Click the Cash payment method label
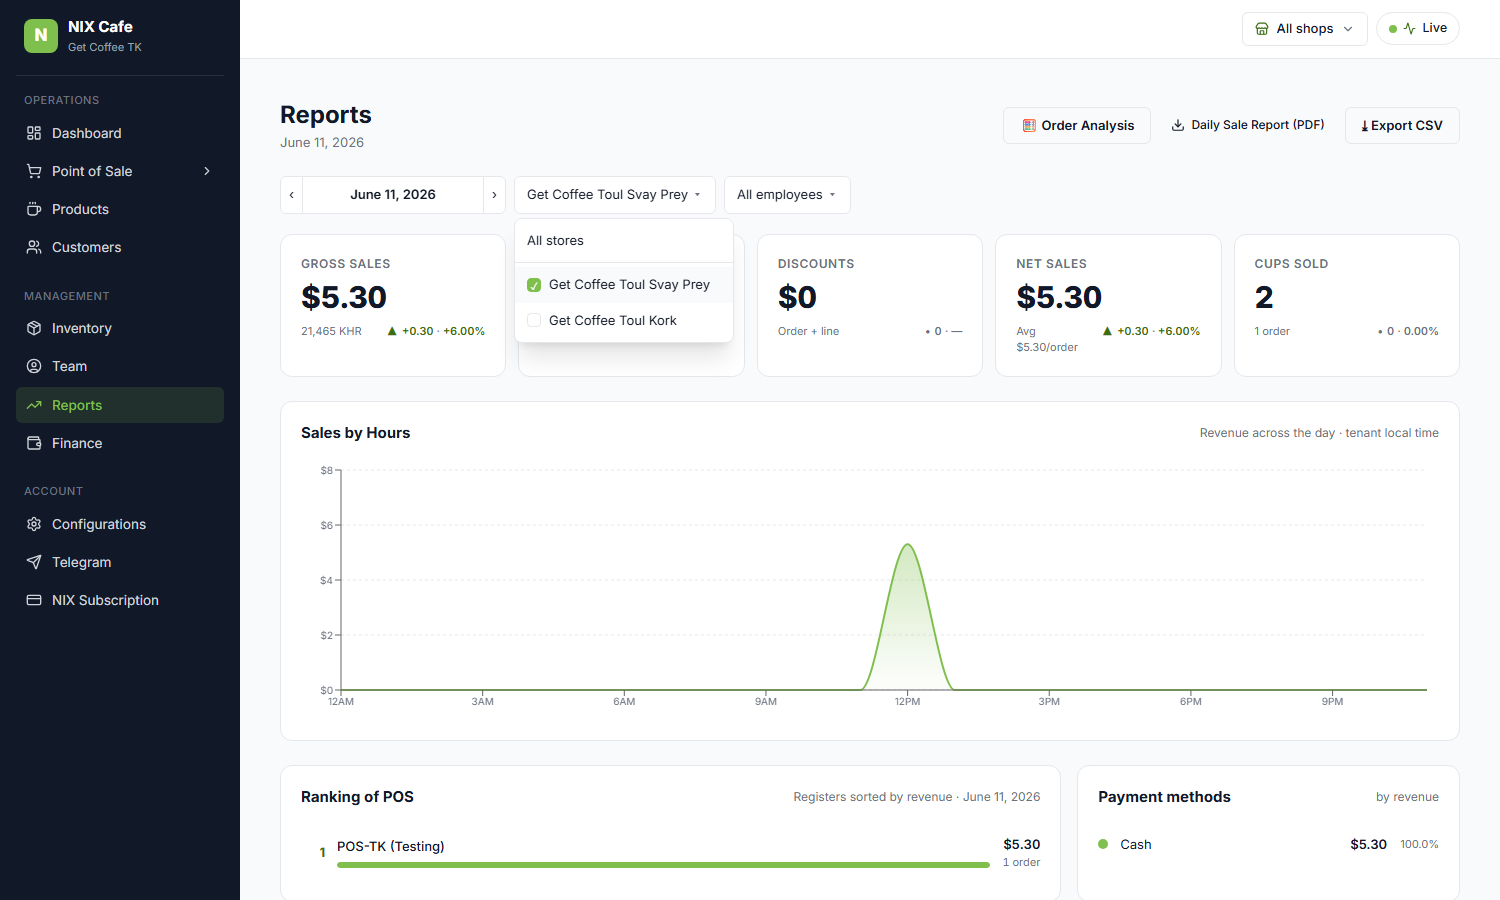The height and width of the screenshot is (900, 1500). [x=1136, y=844]
